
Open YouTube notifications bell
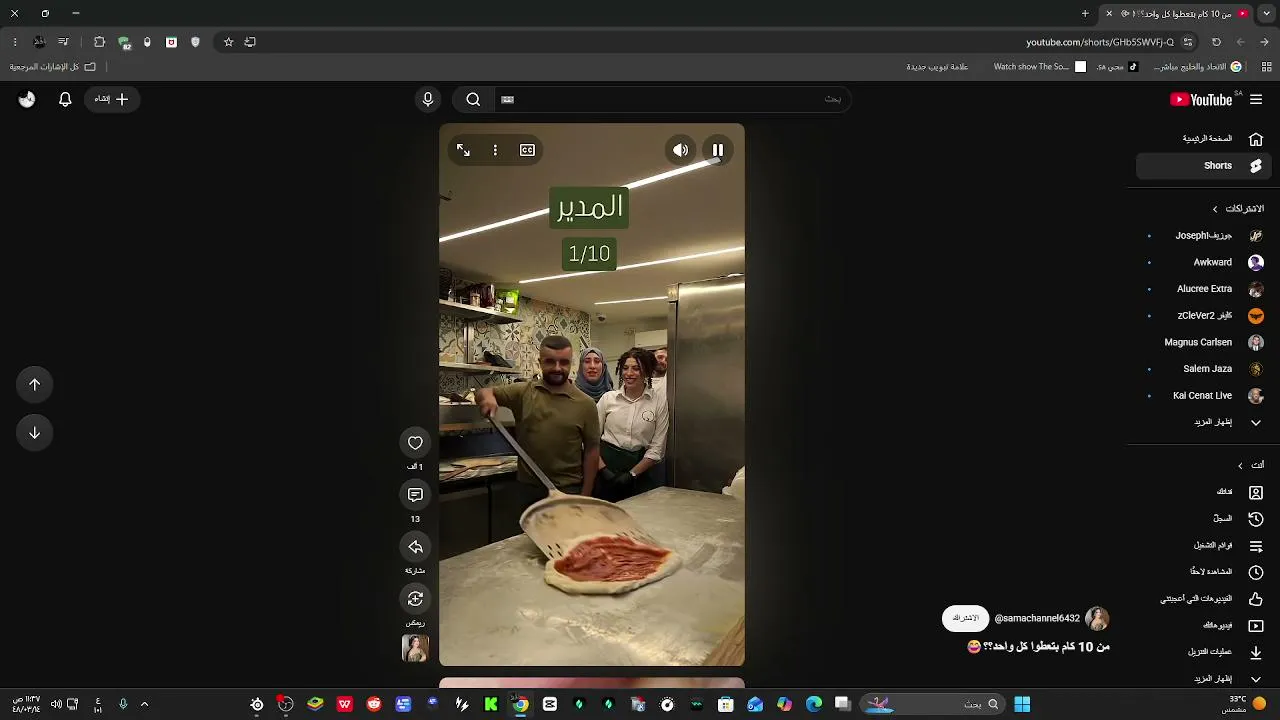pyautogui.click(x=65, y=99)
